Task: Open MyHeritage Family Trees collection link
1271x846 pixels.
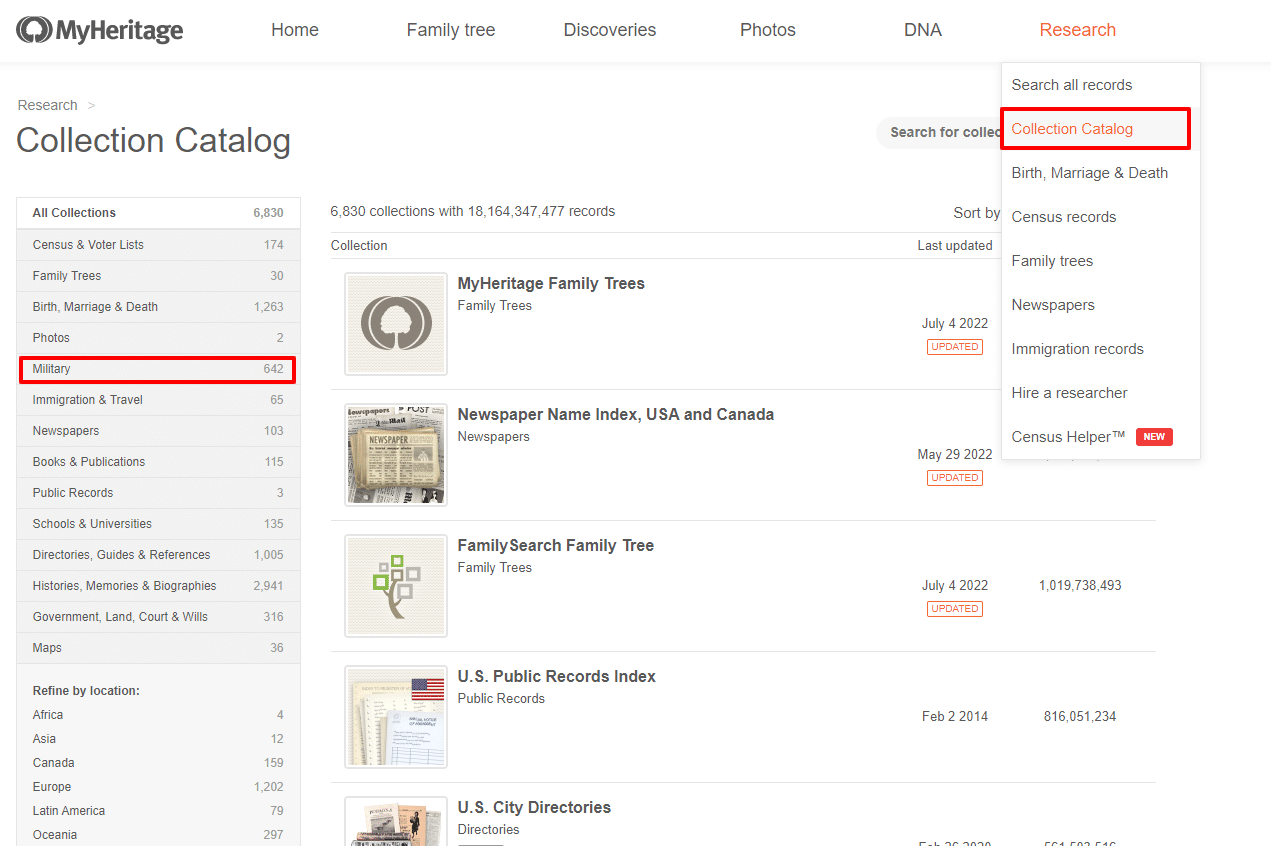Action: [551, 284]
